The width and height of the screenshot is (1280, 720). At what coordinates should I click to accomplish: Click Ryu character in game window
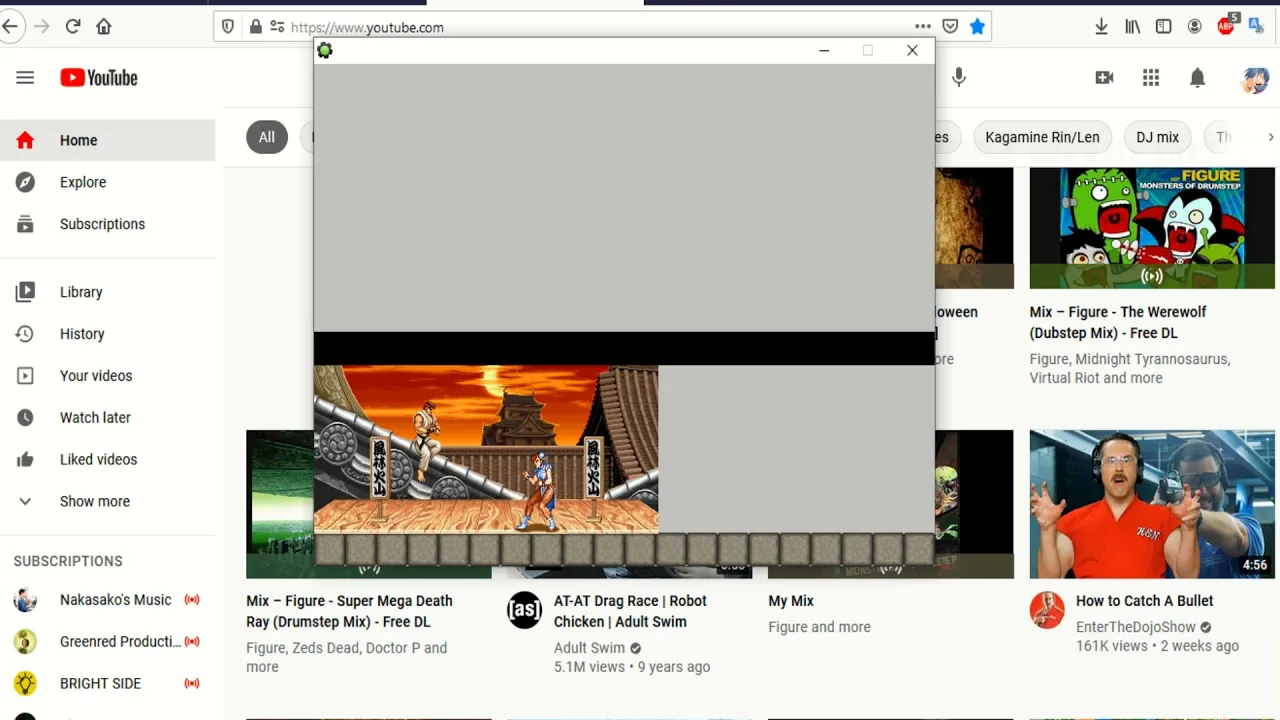point(428,440)
